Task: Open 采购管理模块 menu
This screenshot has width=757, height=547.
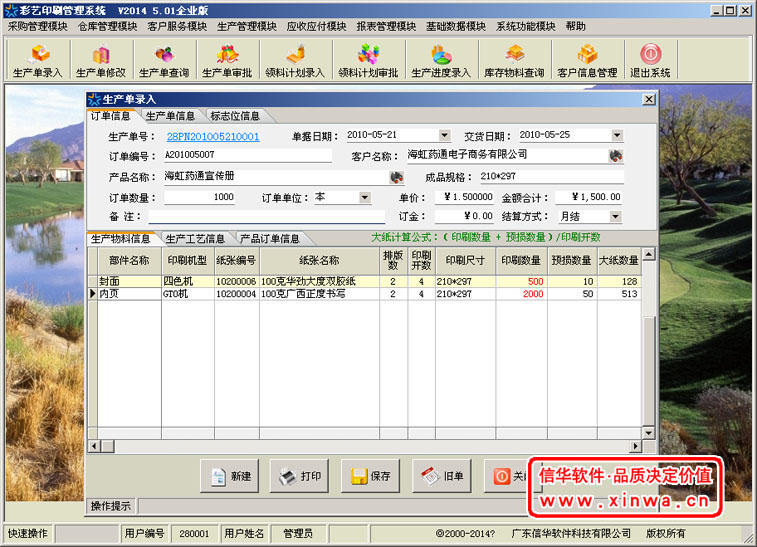Action: [38, 27]
